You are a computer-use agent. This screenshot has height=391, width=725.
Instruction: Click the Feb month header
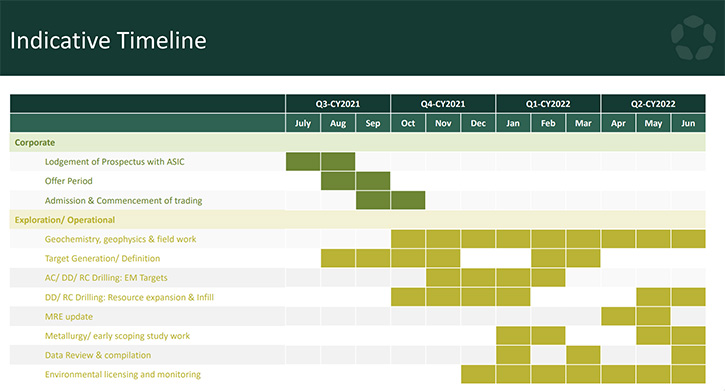click(548, 123)
